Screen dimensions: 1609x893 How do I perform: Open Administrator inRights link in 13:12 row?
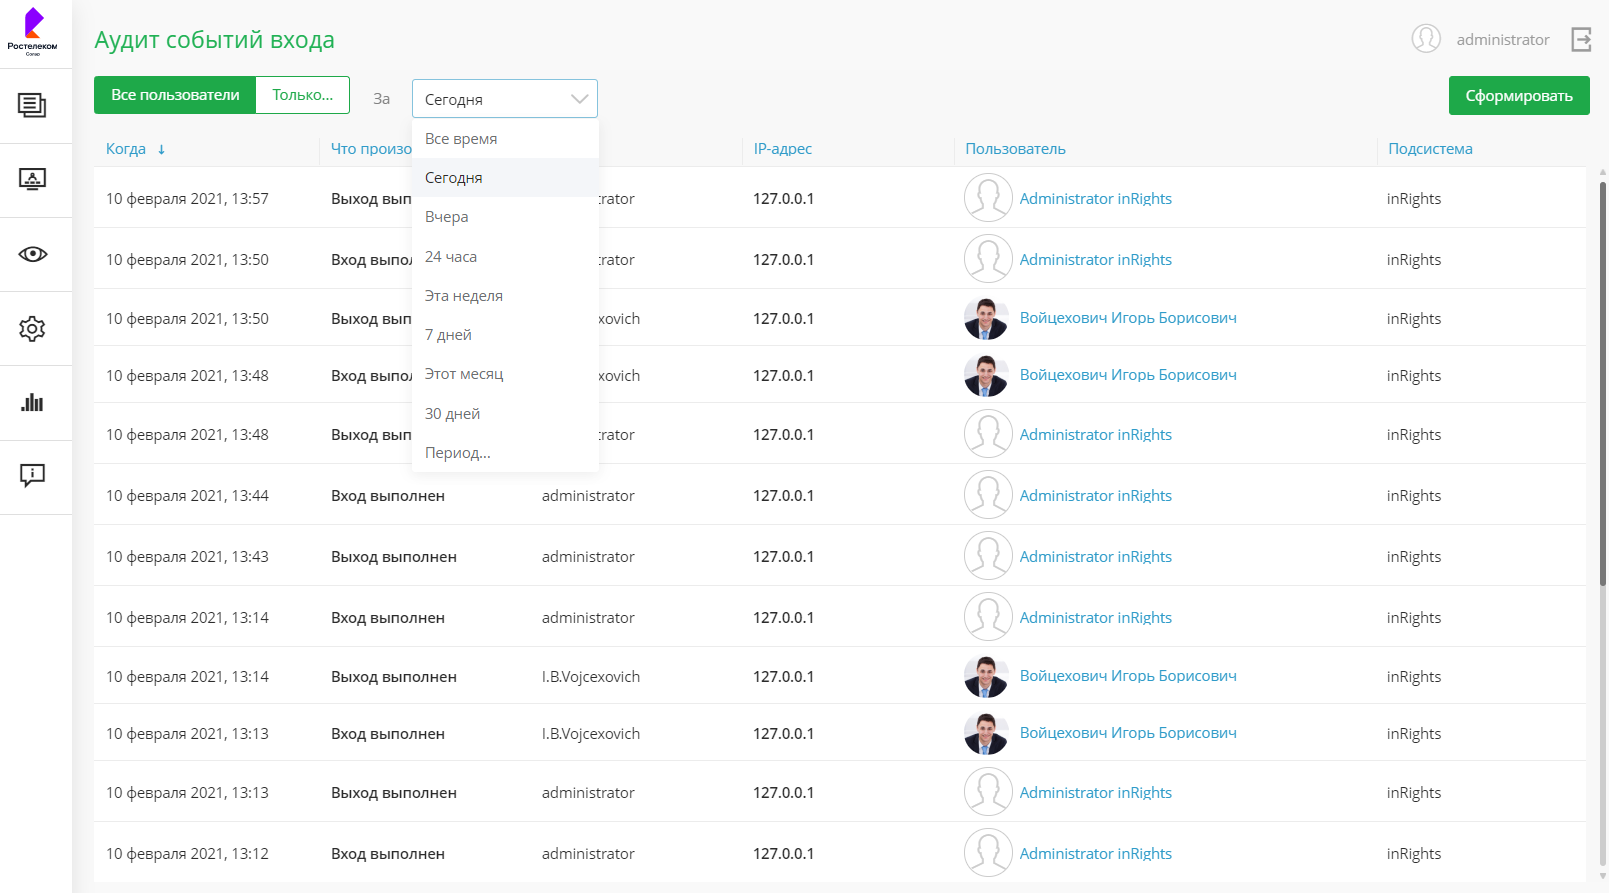point(1096,854)
